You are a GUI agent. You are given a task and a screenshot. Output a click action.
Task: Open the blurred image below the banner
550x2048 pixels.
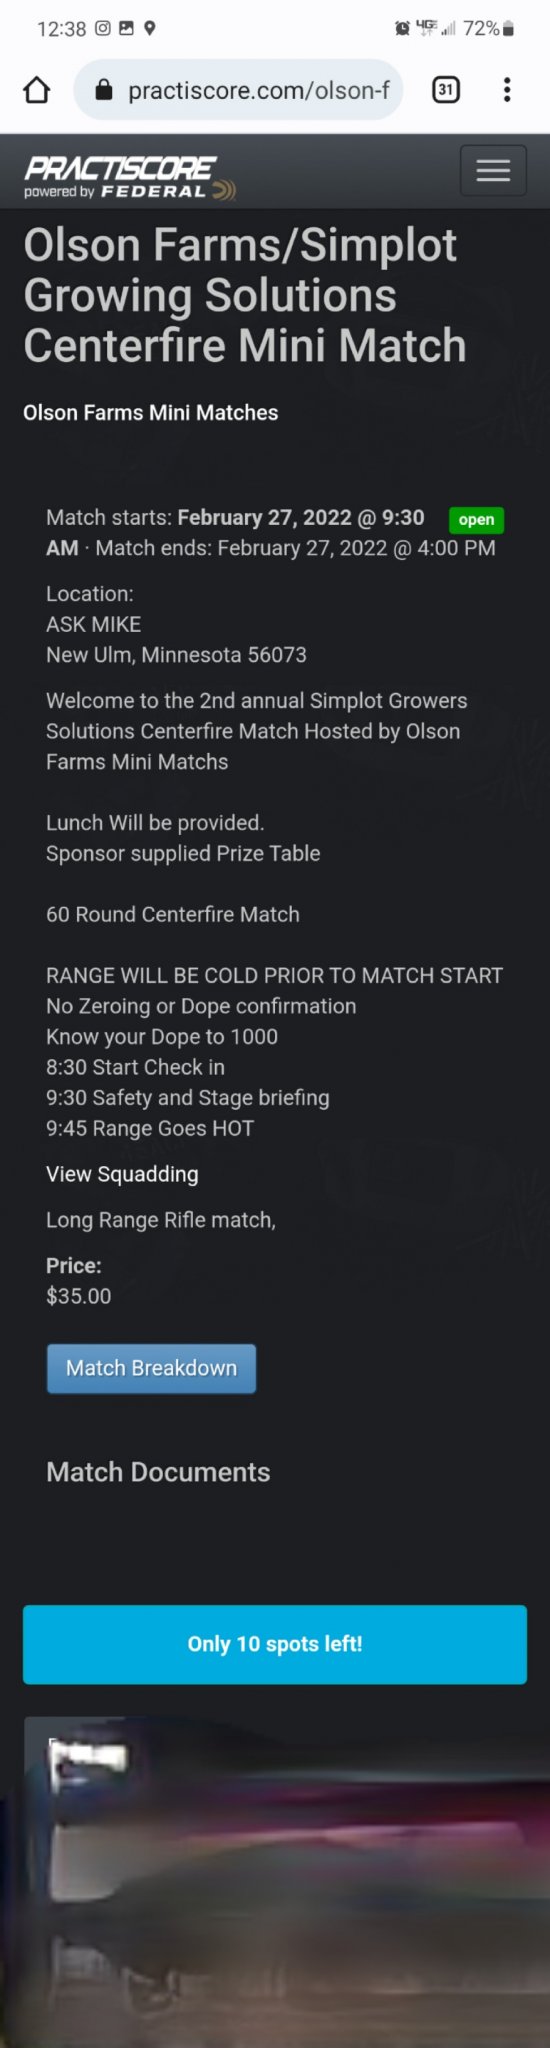[275, 1882]
